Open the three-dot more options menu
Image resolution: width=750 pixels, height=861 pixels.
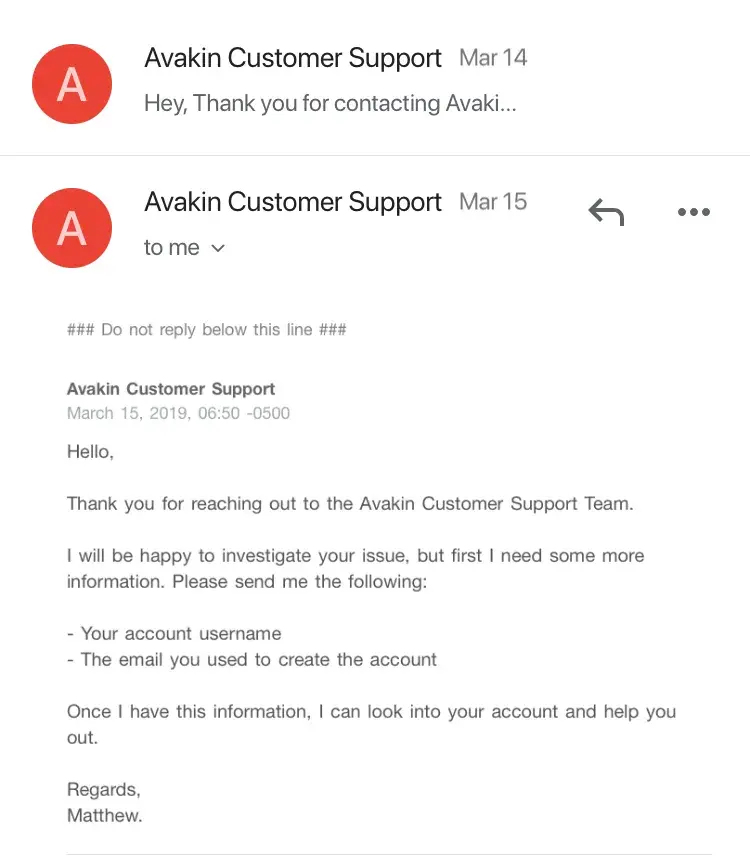click(693, 212)
